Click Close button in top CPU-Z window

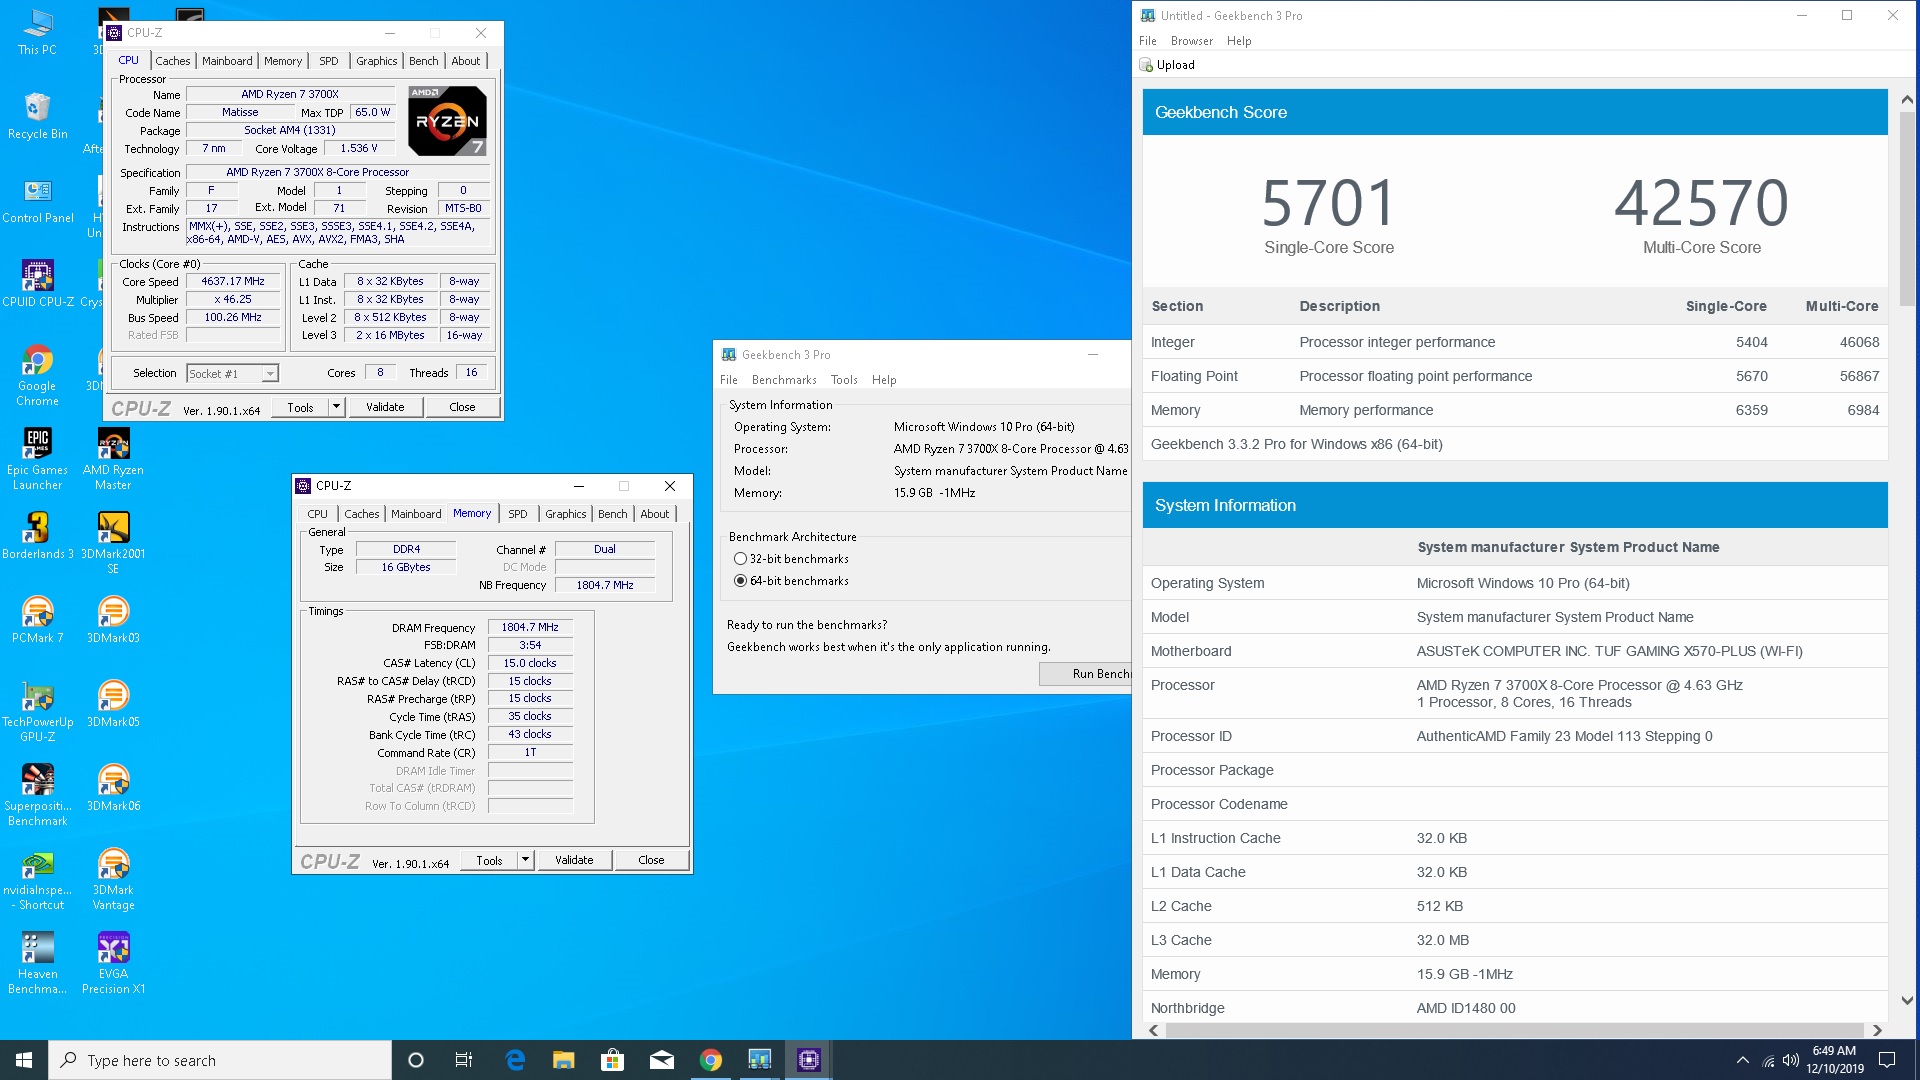tap(462, 407)
